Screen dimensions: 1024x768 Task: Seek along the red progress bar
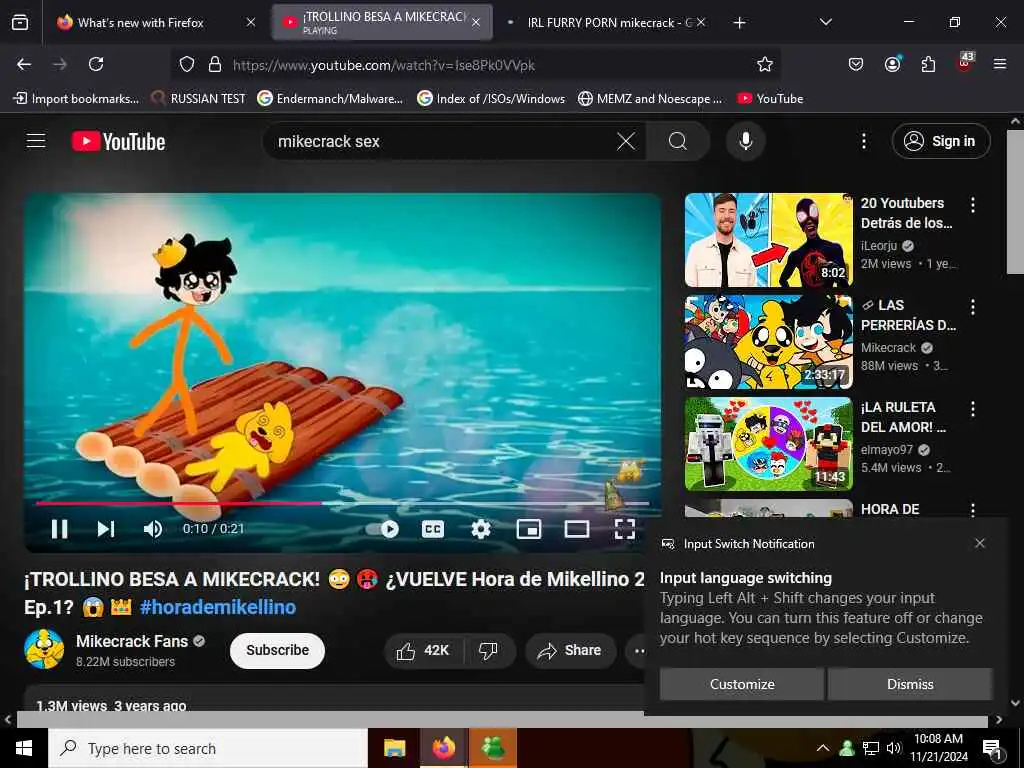(x=342, y=504)
